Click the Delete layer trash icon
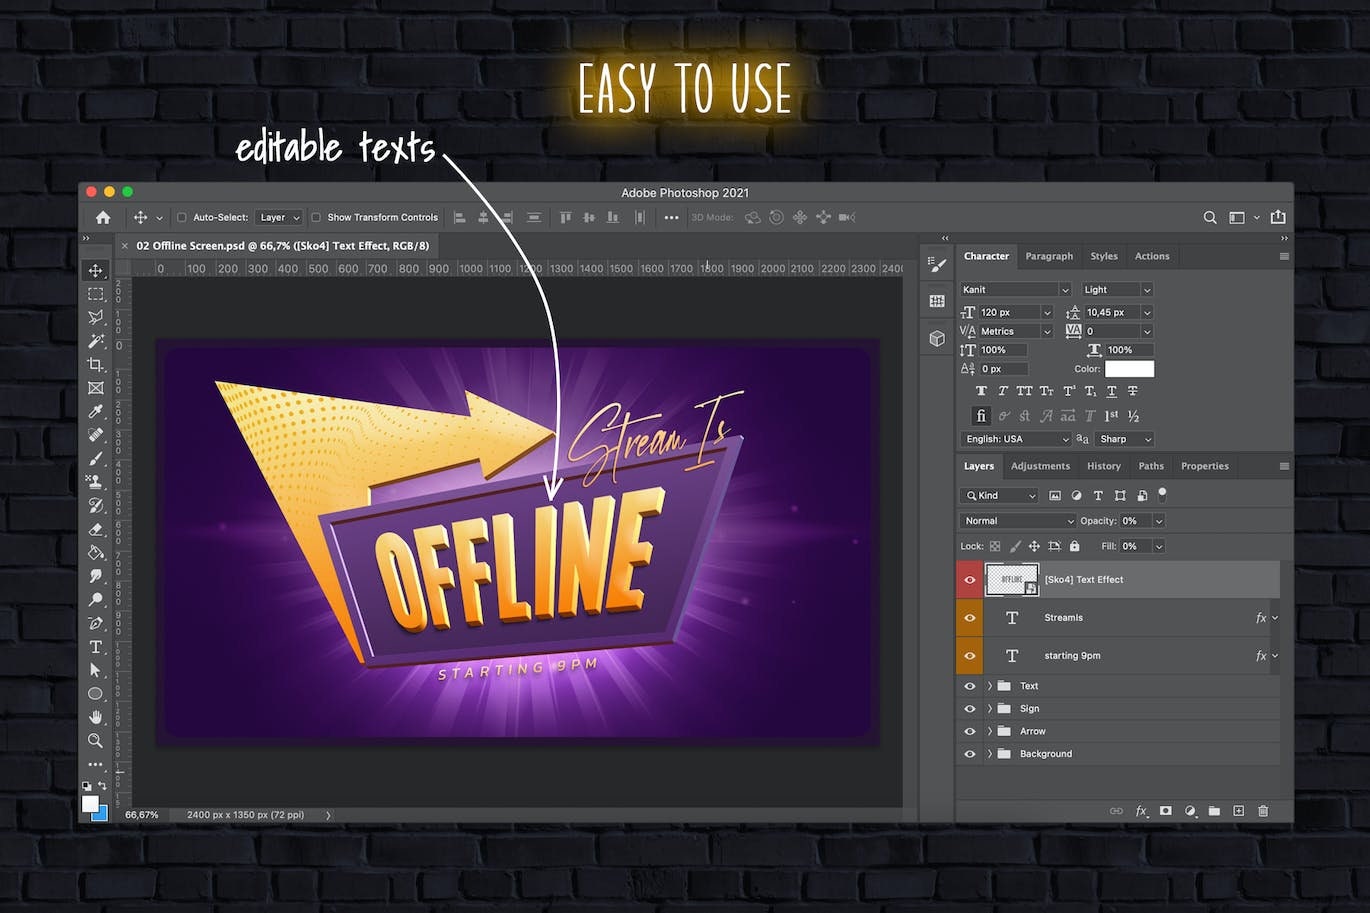This screenshot has width=1370, height=913. (1262, 811)
